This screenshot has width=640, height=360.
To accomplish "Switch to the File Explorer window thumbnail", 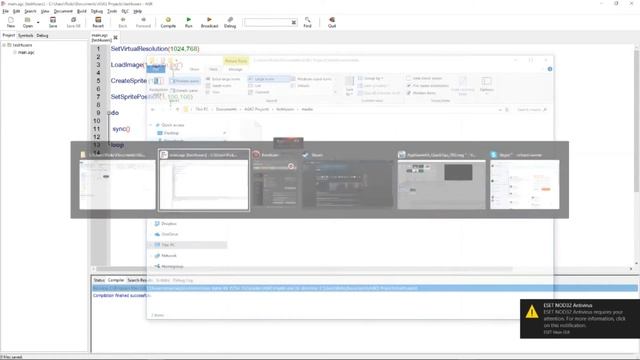I will pyautogui.click(x=117, y=180).
